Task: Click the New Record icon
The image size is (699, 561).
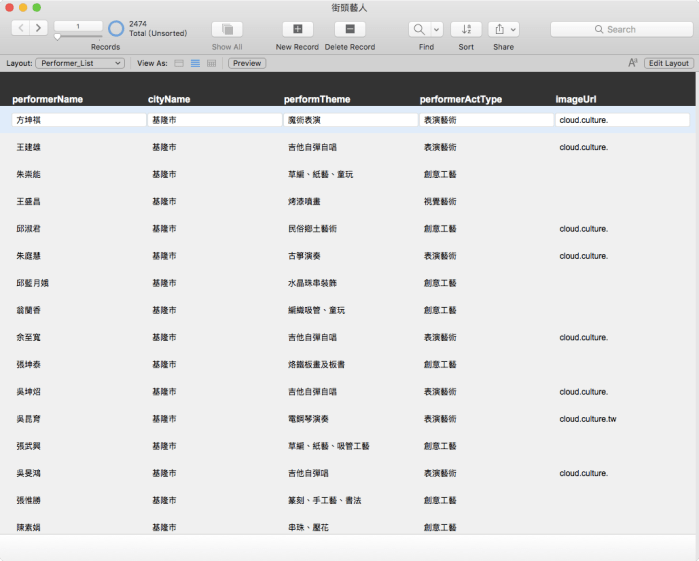Action: click(x=297, y=29)
